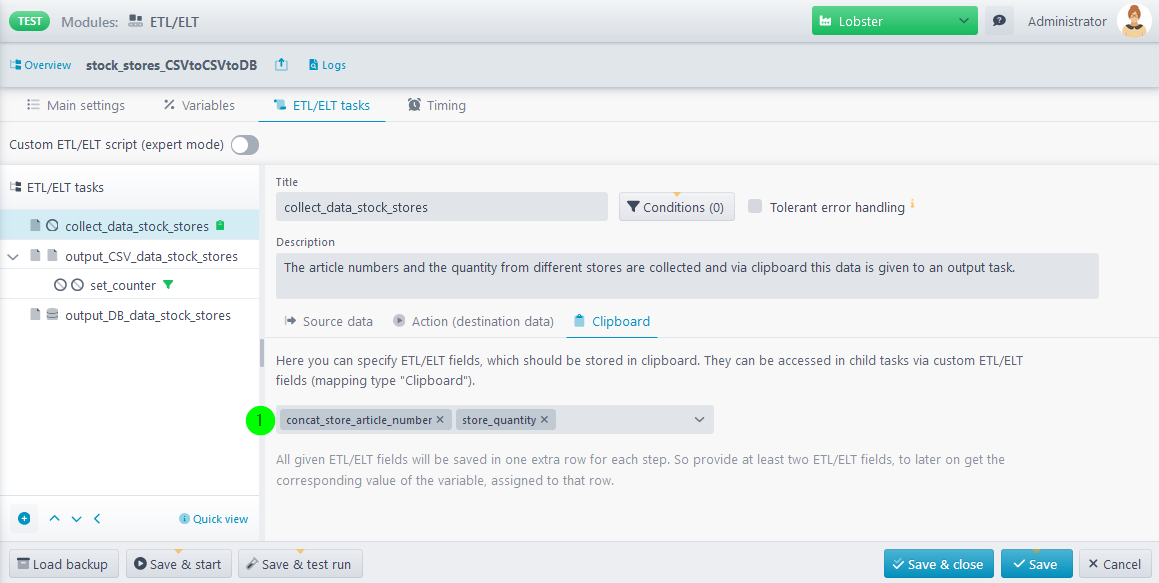Screen dimensions: 1159x583
Task: Move selected task down with down arrow
Action: point(76,519)
